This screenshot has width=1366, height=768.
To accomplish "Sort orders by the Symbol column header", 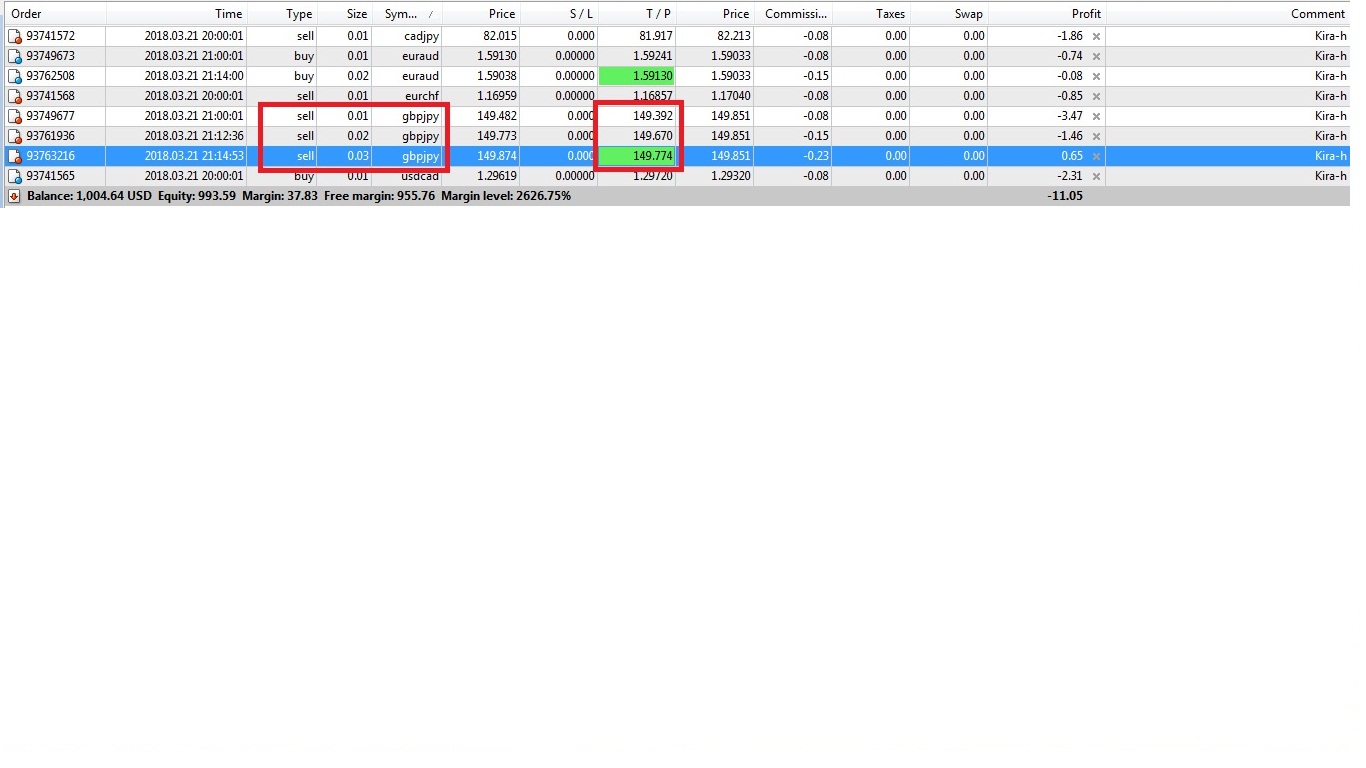I will click(406, 14).
